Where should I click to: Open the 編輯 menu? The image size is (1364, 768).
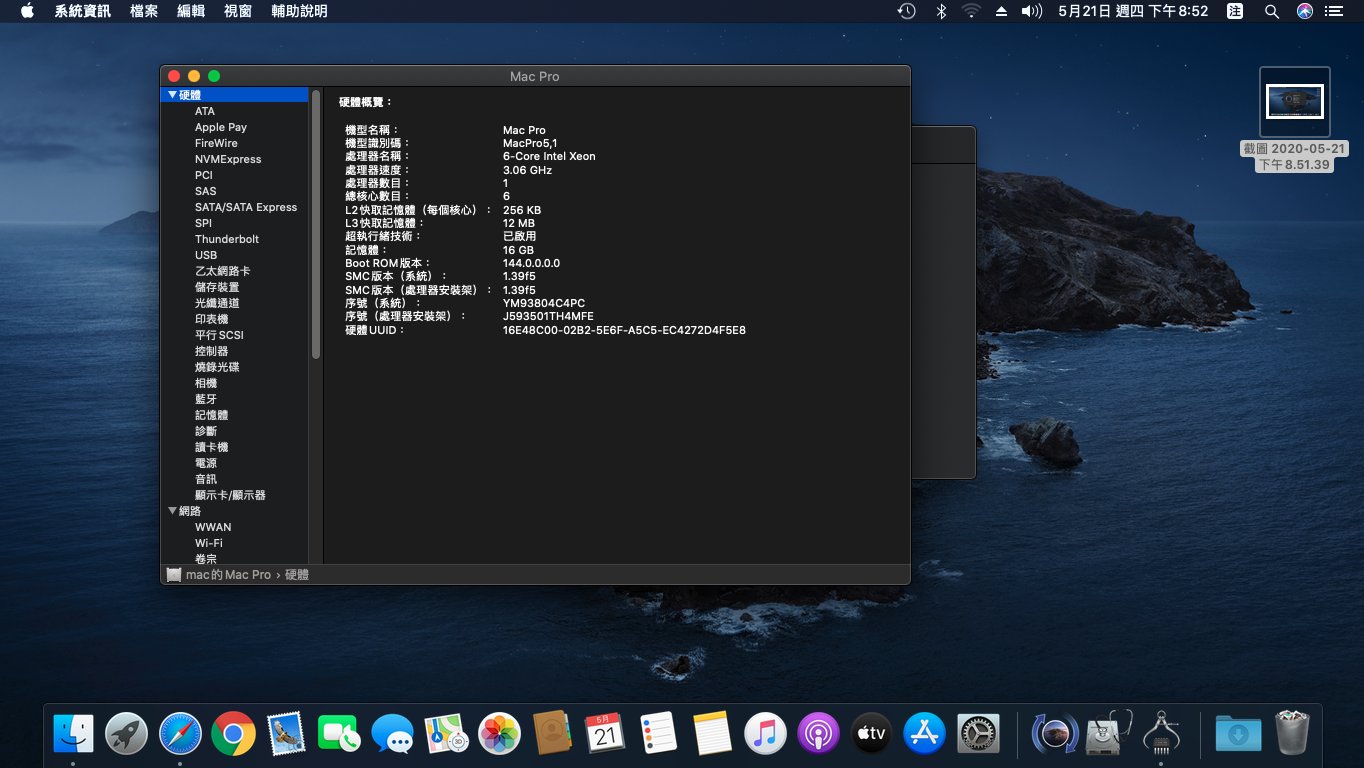click(191, 11)
